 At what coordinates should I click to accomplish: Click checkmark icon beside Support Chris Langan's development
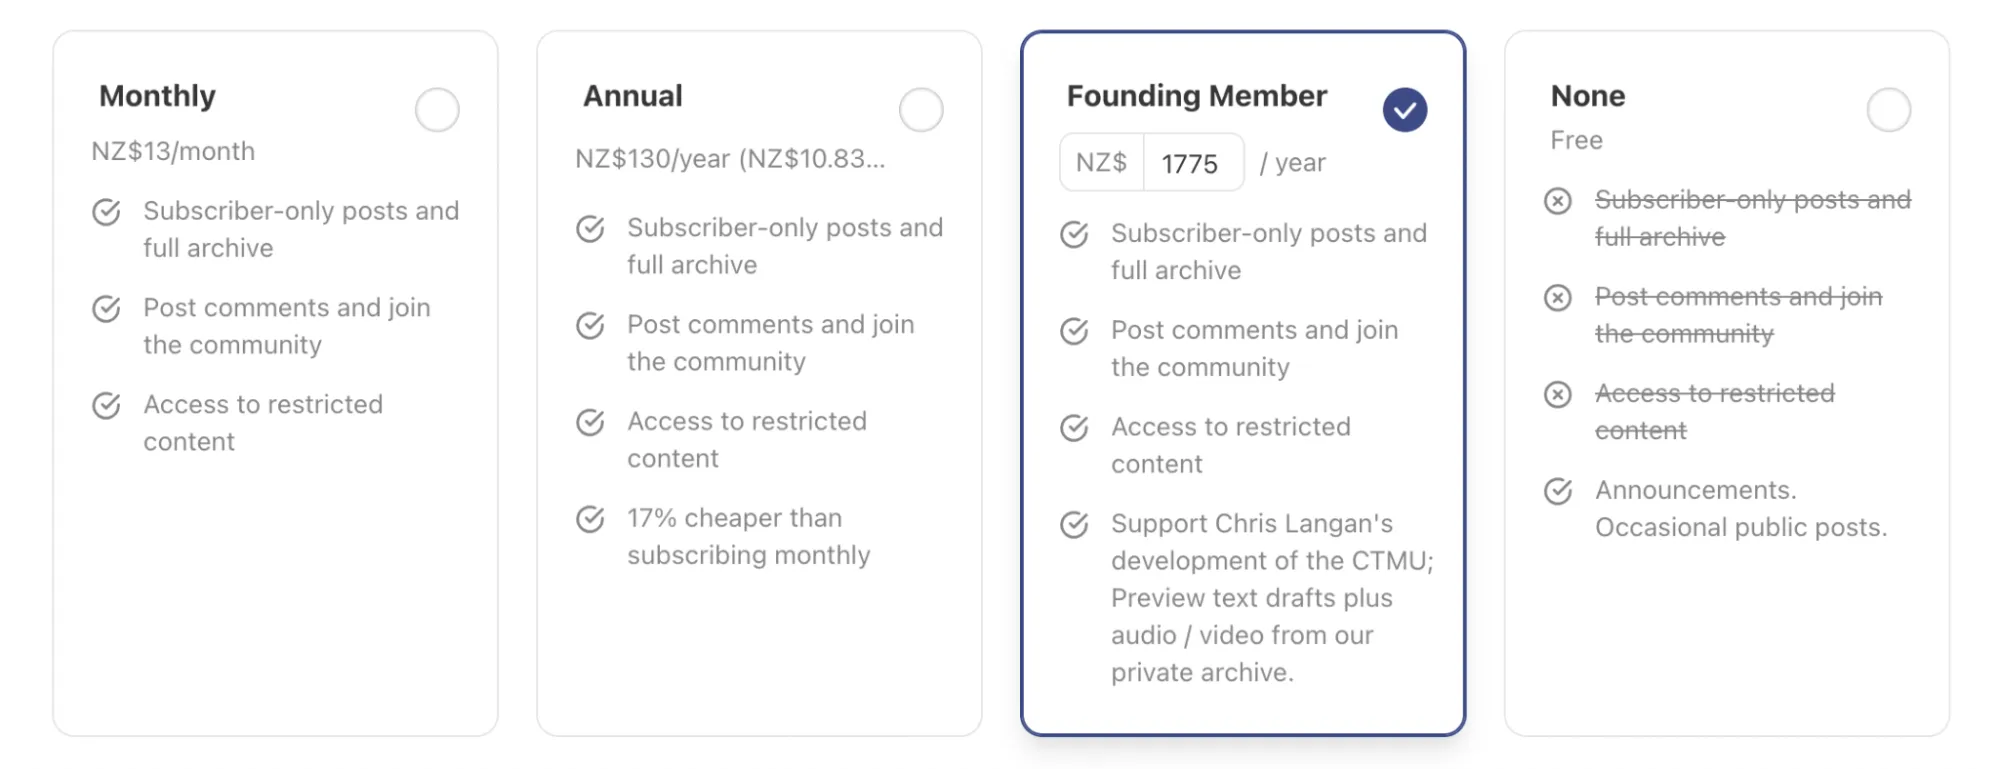tap(1075, 525)
